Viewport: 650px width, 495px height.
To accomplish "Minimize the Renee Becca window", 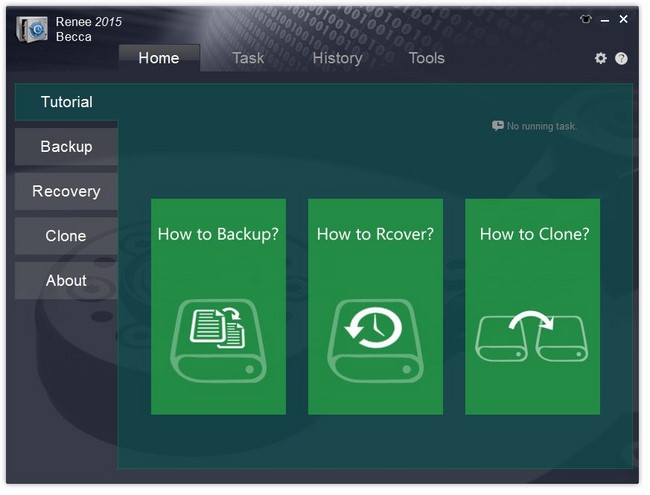I will 605,19.
